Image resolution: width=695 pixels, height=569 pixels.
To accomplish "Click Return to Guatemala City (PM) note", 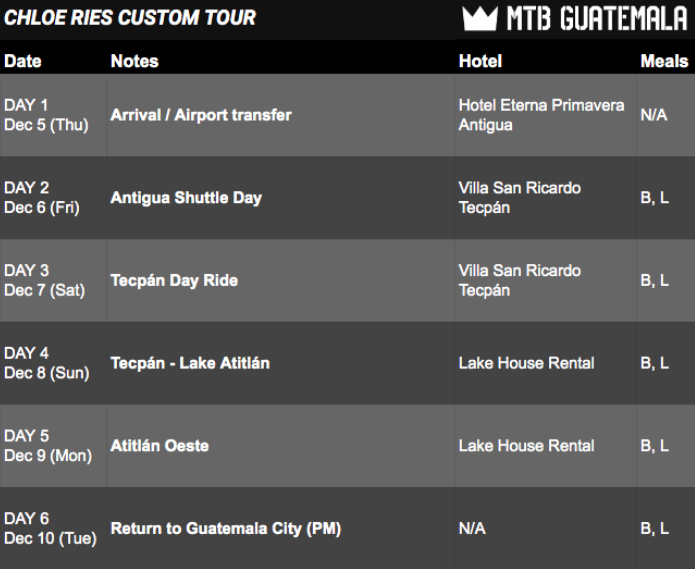I will (226, 529).
